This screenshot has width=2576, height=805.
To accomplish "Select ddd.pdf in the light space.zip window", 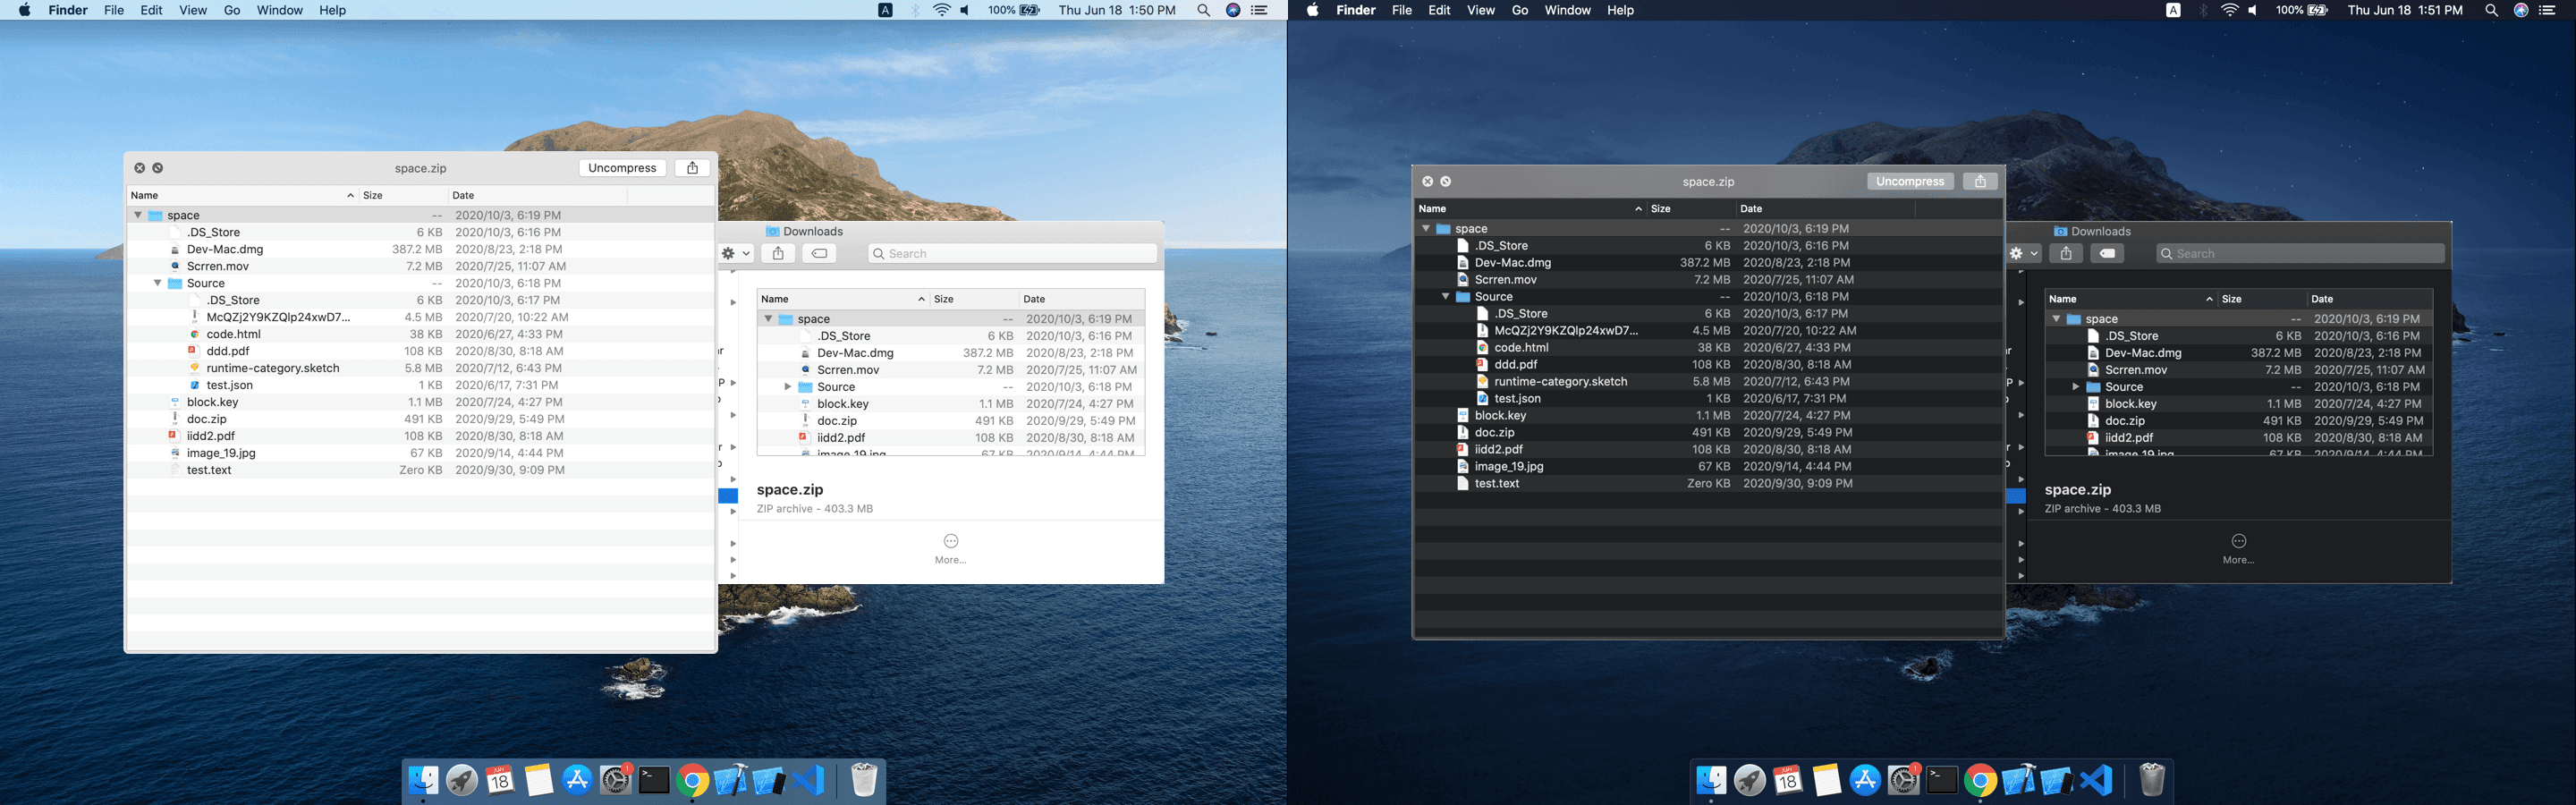I will coord(228,351).
